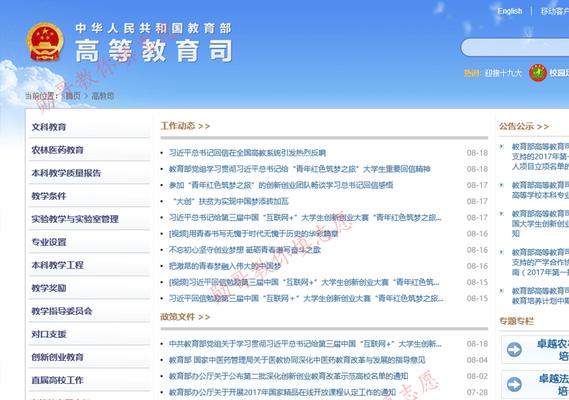
Task: Click the national emblem logo
Action: click(45, 42)
